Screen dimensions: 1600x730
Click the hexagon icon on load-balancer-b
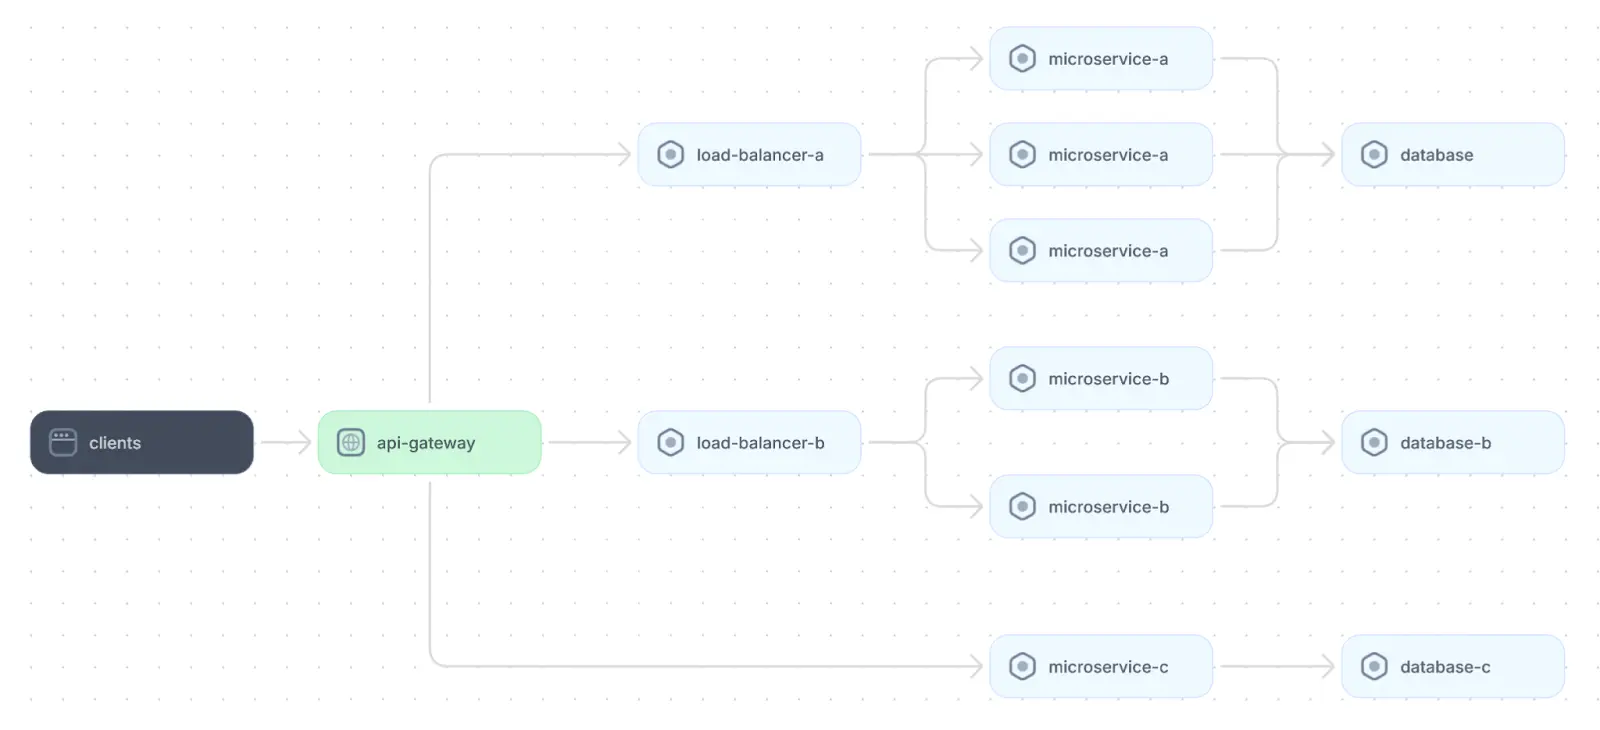coord(670,442)
